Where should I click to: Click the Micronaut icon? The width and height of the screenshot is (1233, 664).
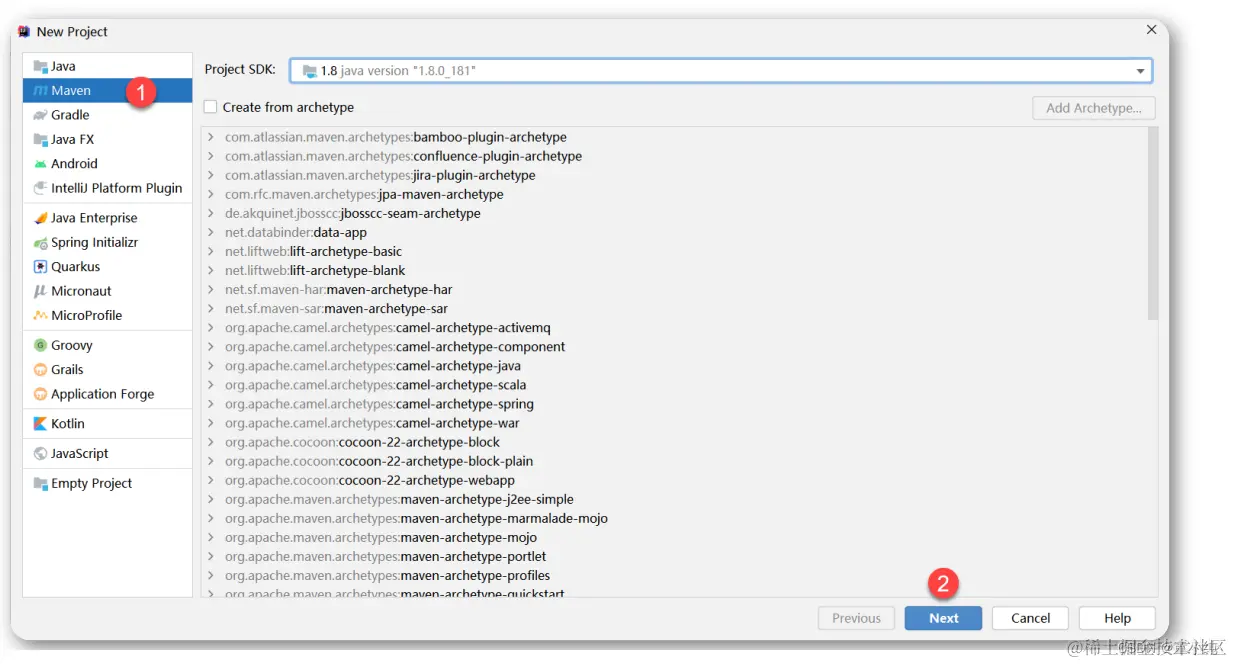coord(40,291)
